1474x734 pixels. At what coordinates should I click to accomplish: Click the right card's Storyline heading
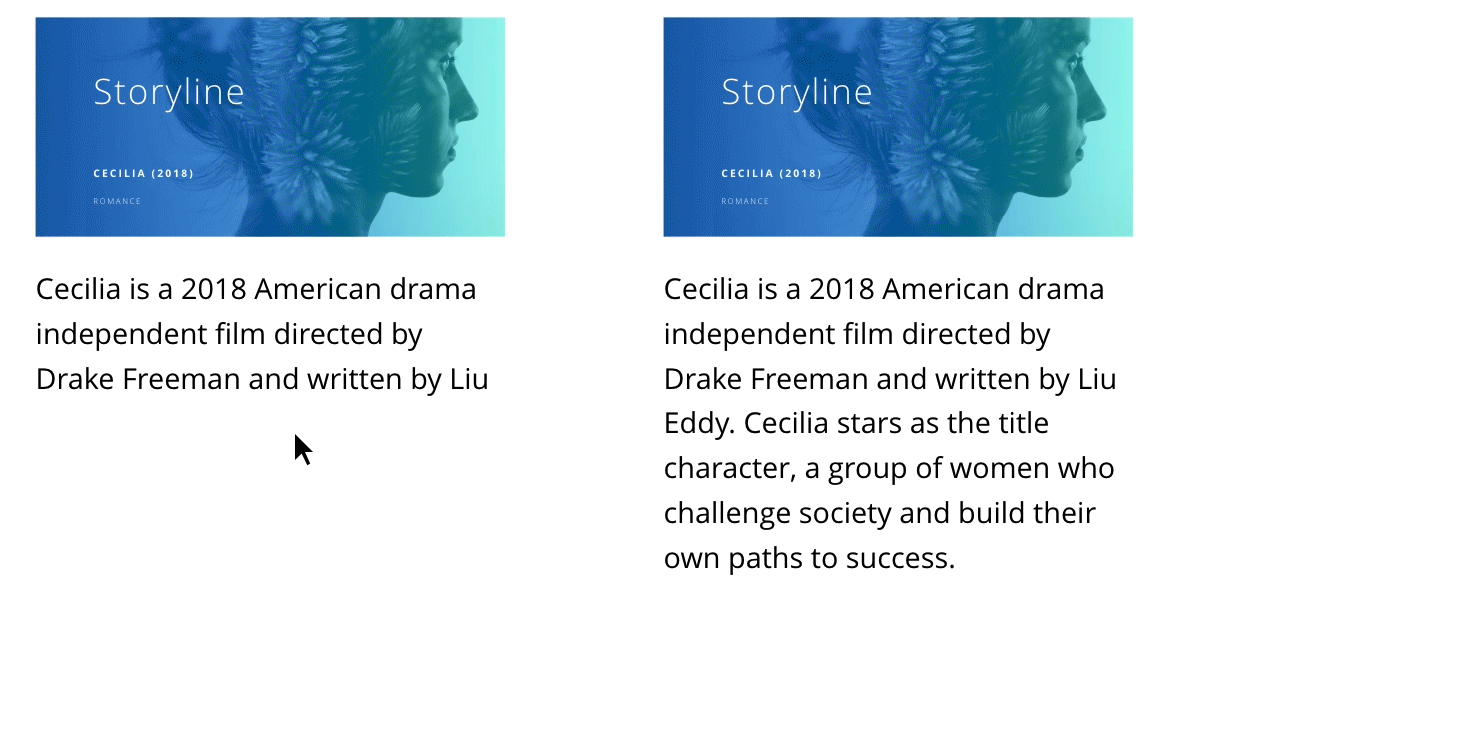point(797,92)
